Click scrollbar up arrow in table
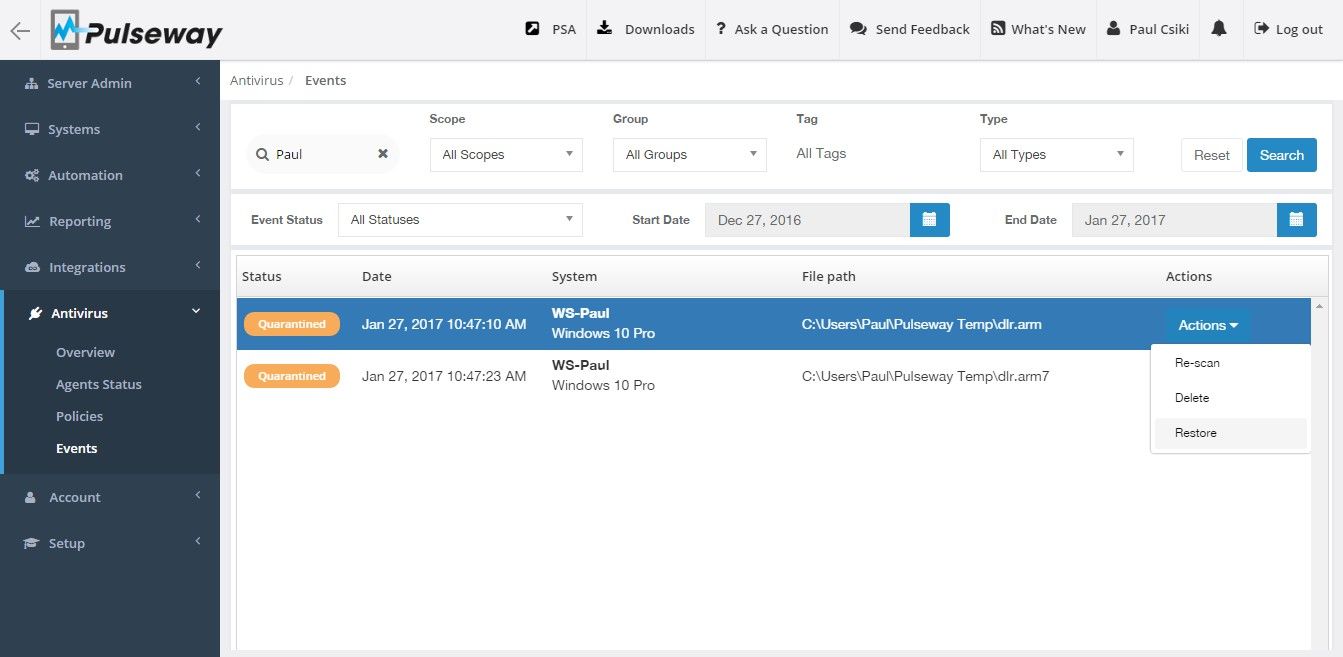The image size is (1343, 657). 1320,306
